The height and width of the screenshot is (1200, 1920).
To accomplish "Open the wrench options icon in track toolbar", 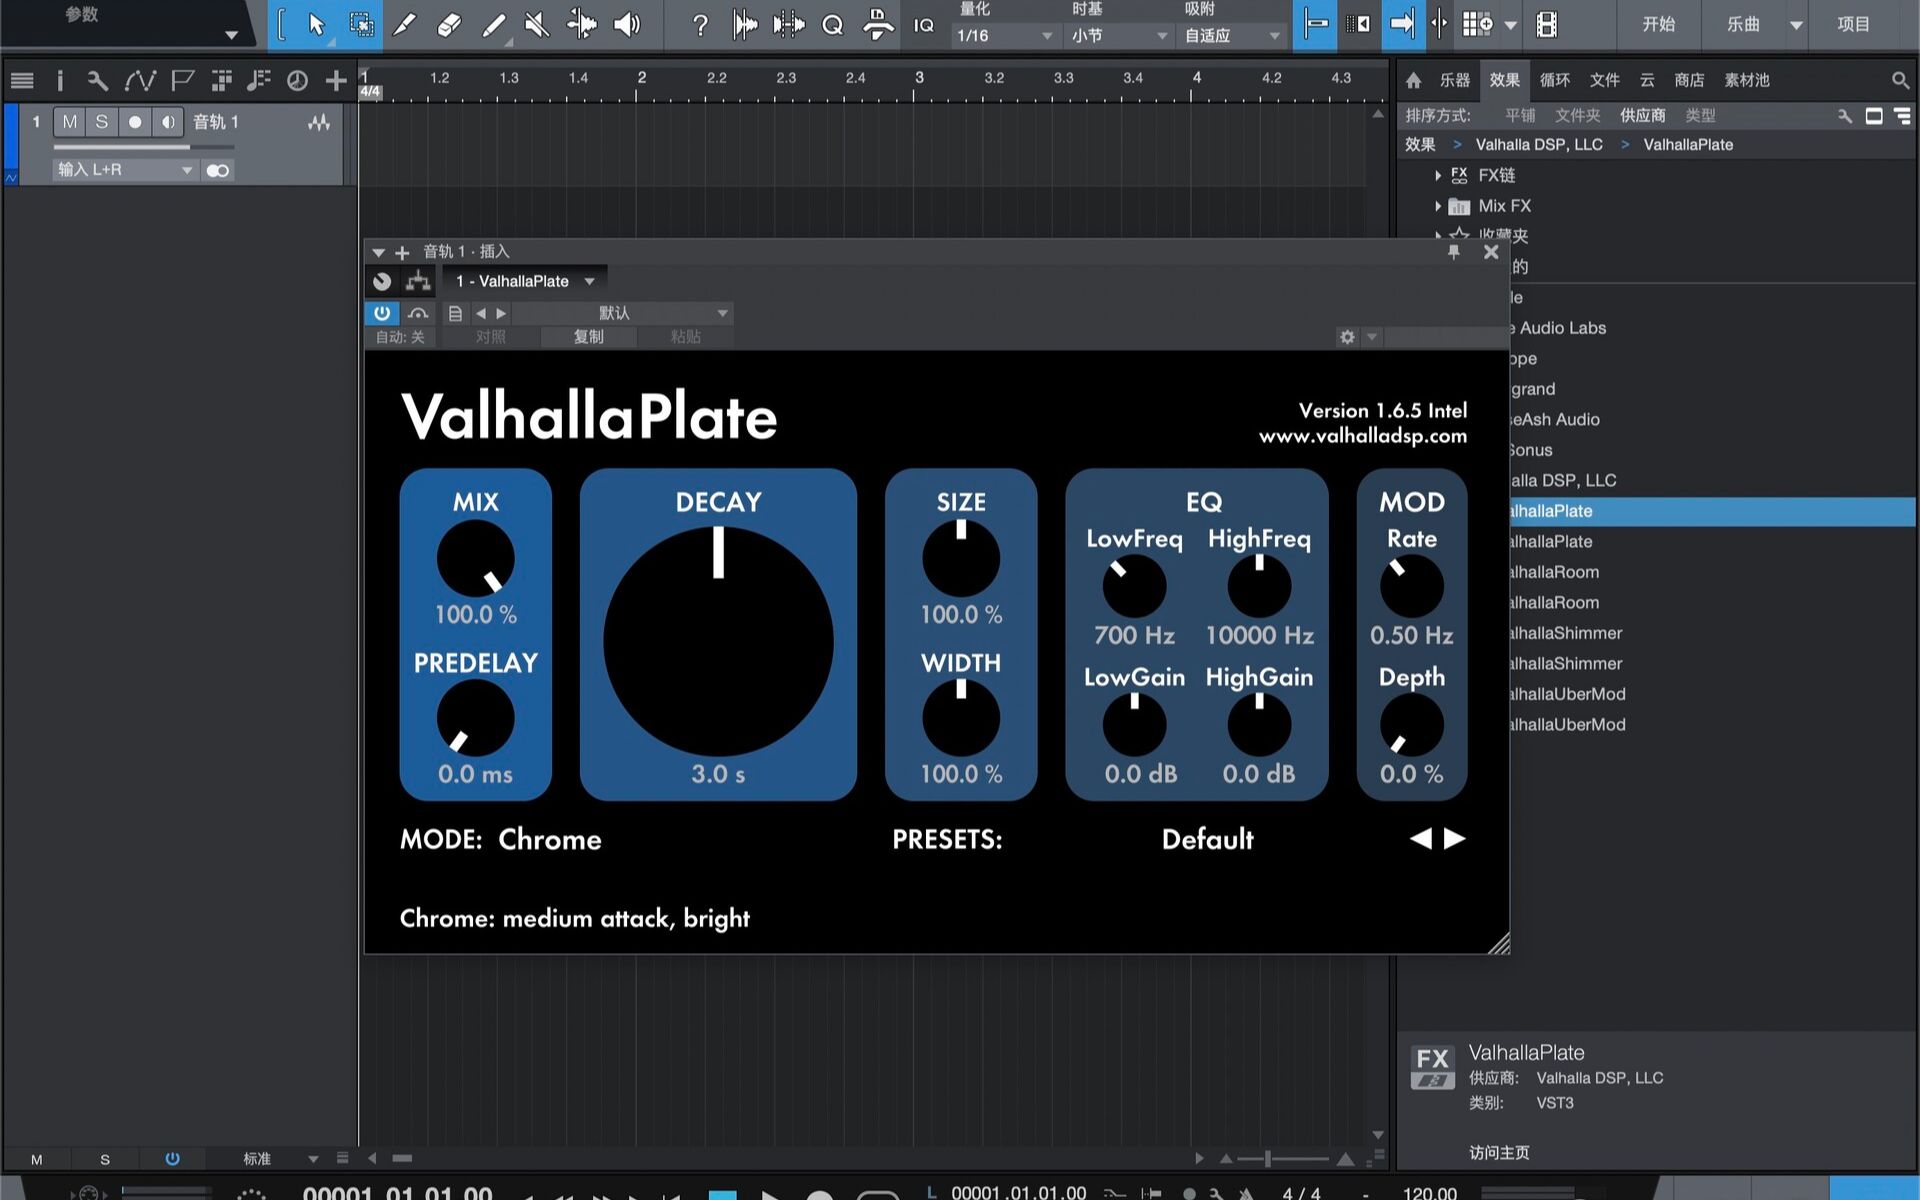I will 97,81.
